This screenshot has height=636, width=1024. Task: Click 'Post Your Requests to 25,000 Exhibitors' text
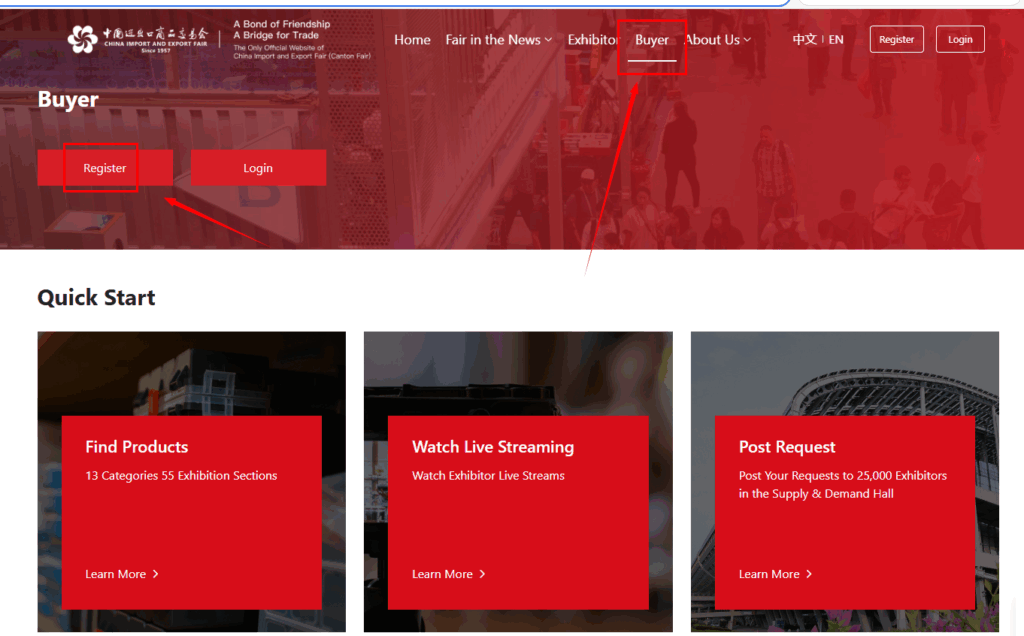tap(842, 475)
